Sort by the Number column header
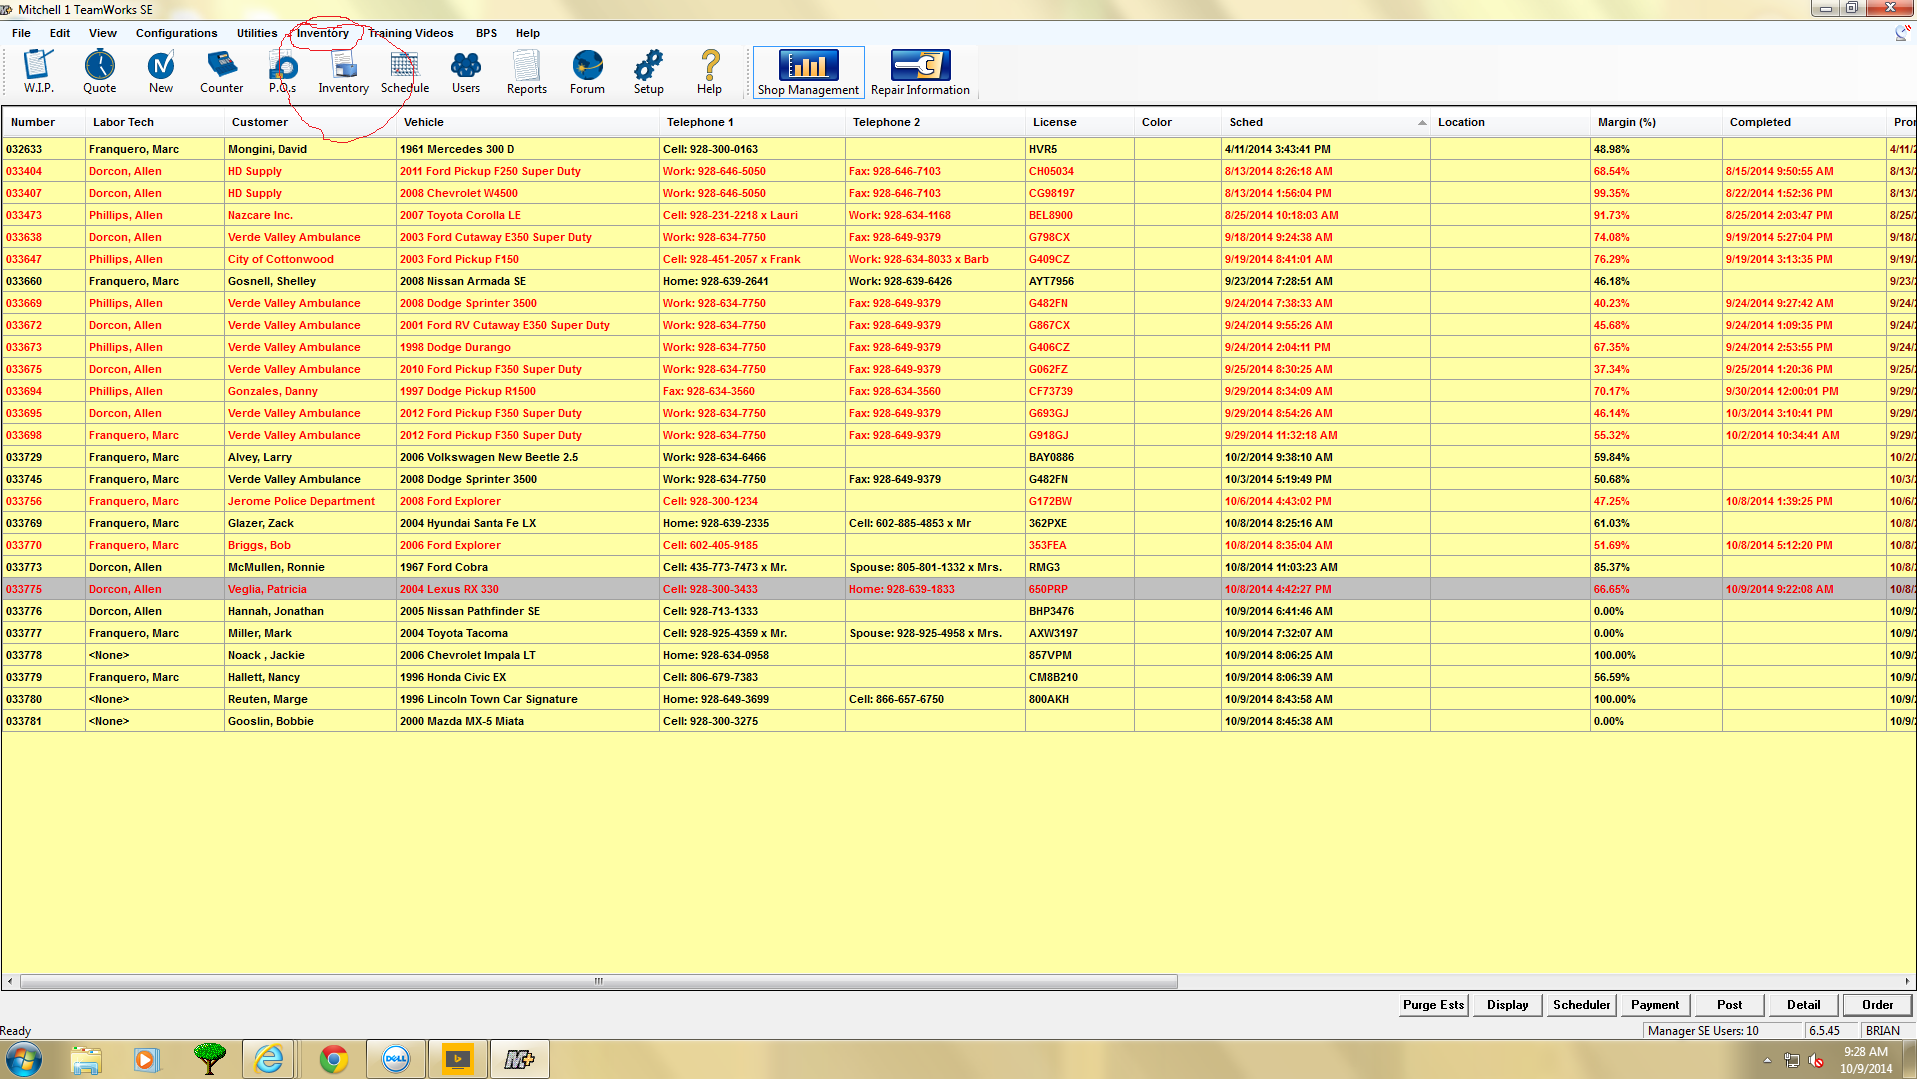1920x1080 pixels. [44, 122]
